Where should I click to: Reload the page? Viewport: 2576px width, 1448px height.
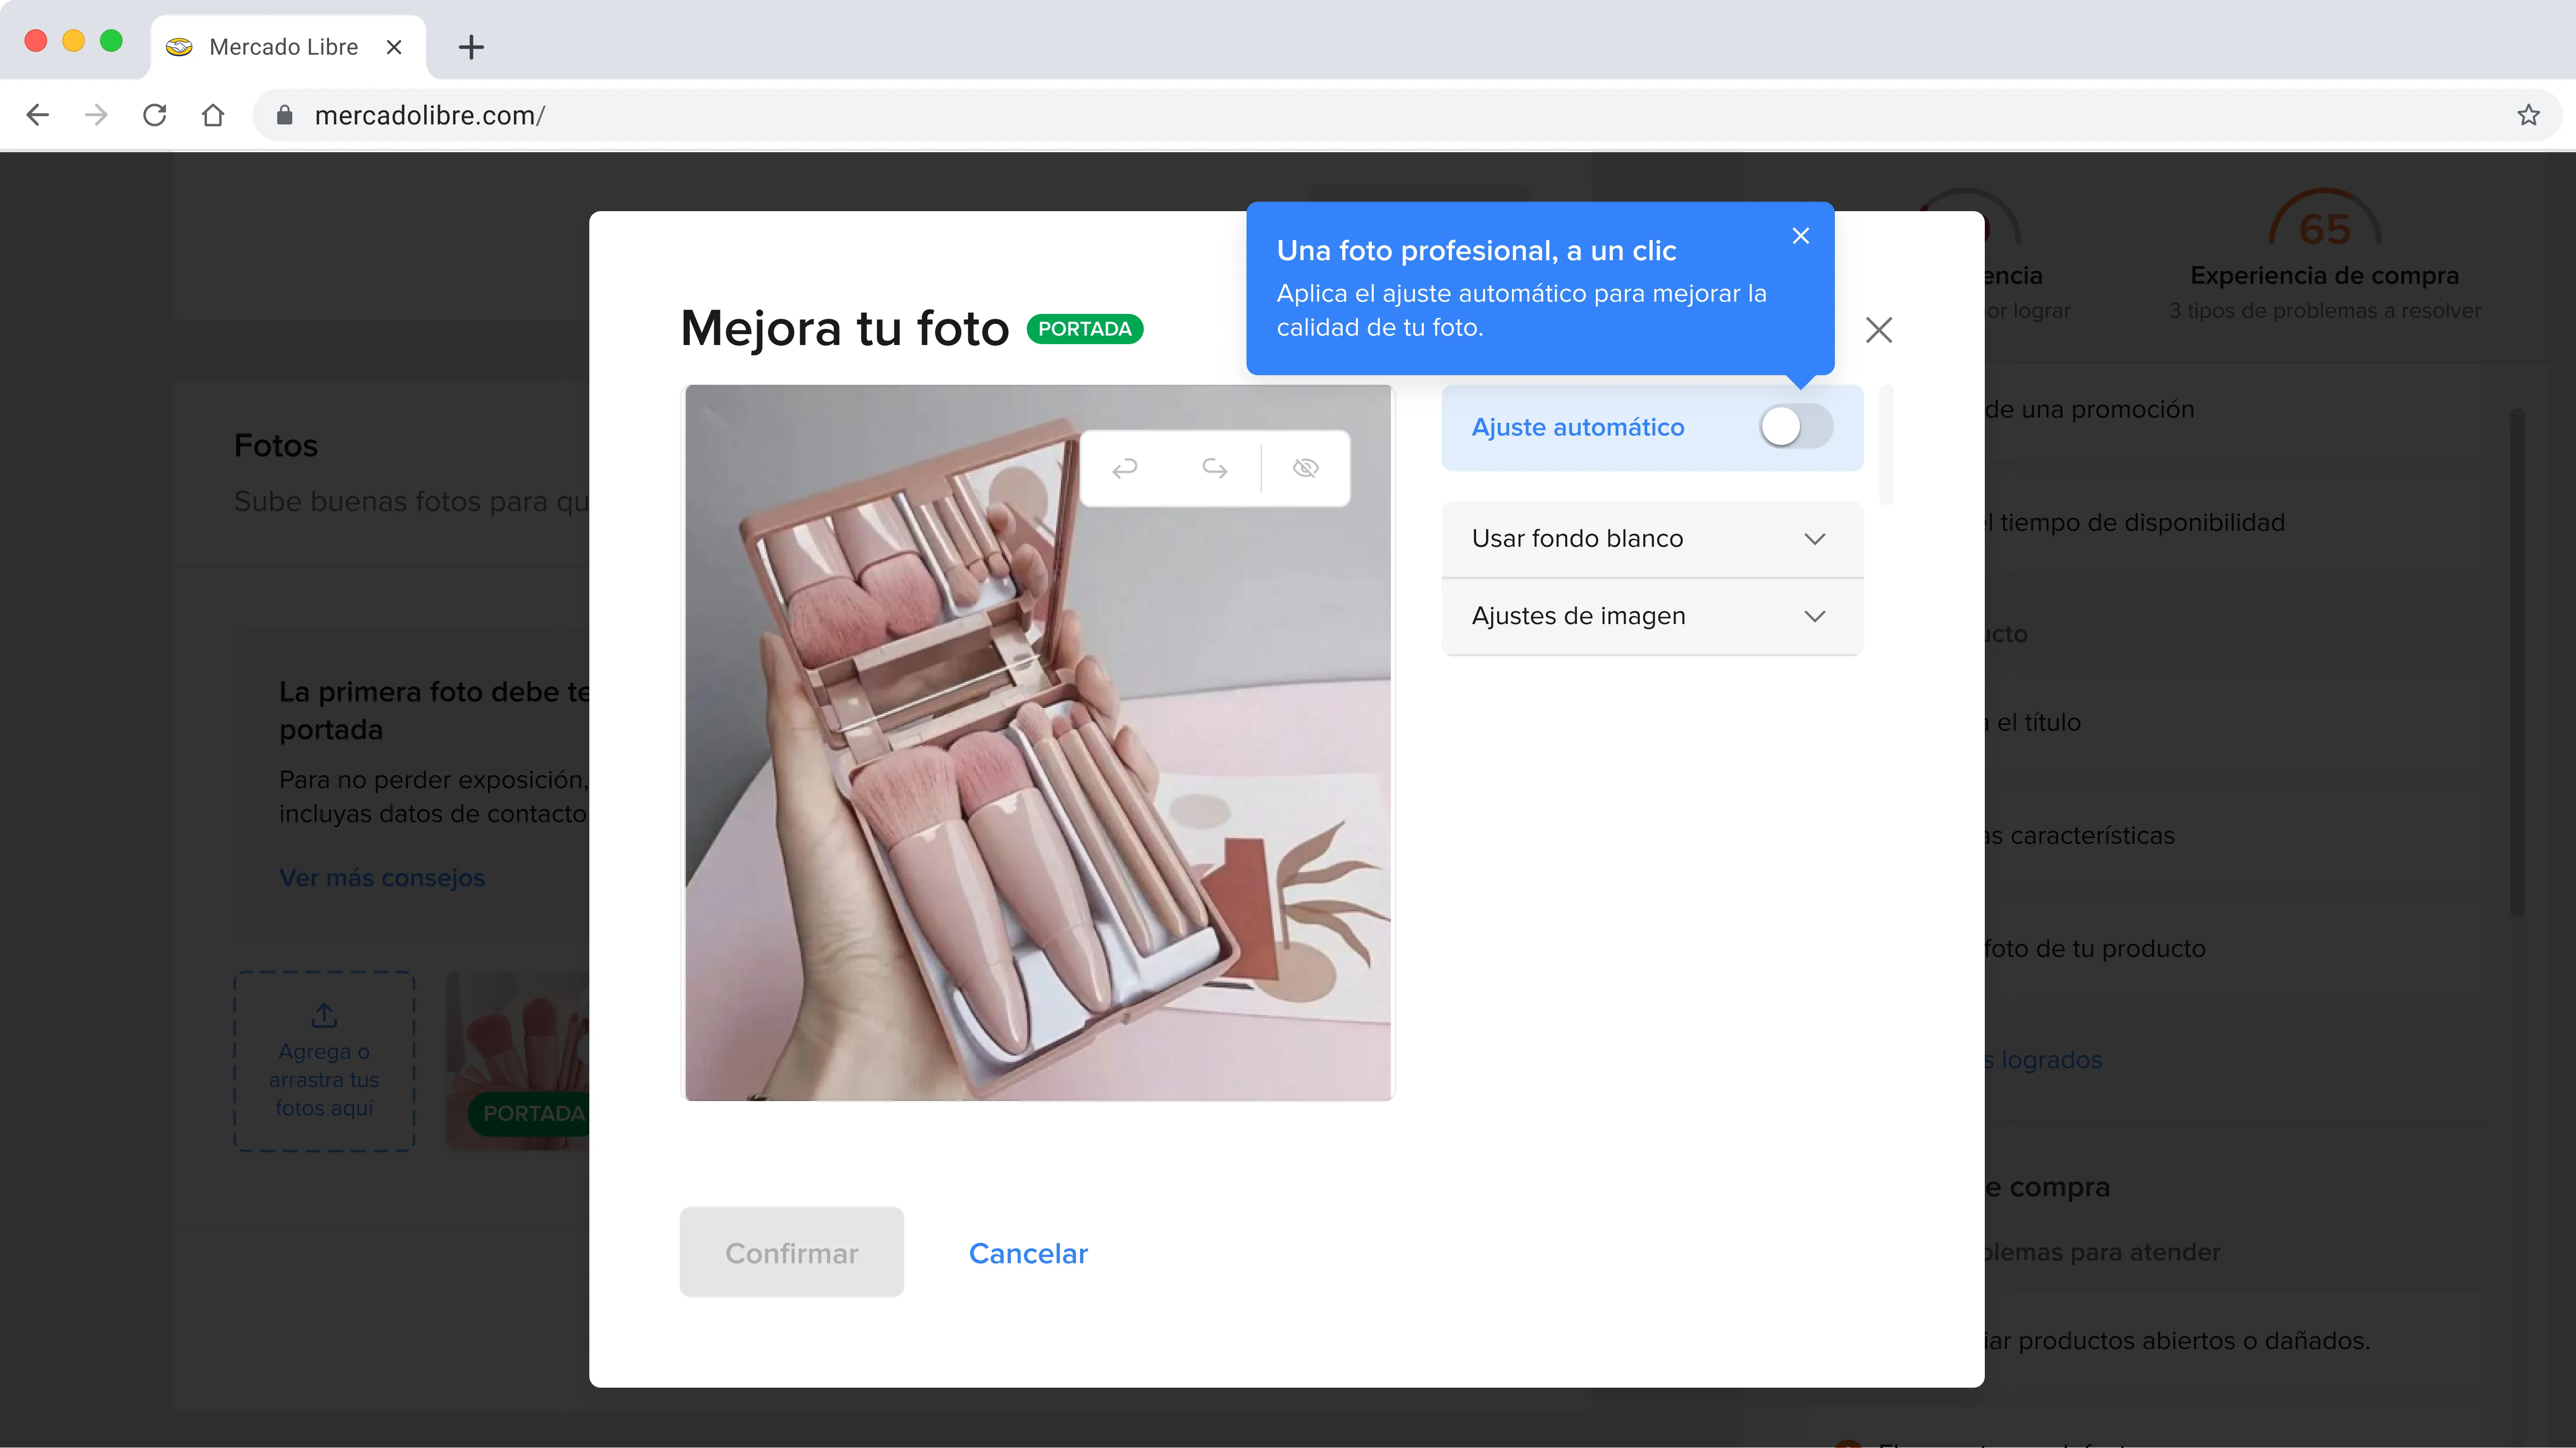(154, 115)
